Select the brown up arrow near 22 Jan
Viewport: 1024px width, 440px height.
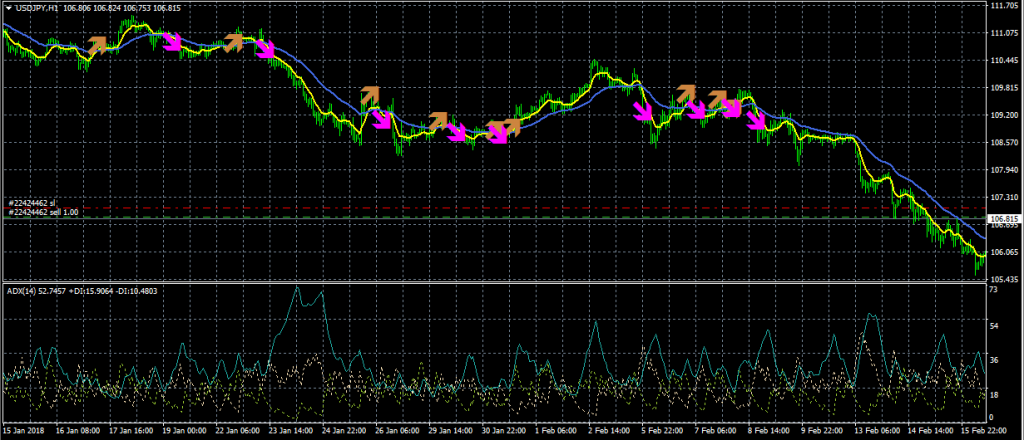click(235, 41)
